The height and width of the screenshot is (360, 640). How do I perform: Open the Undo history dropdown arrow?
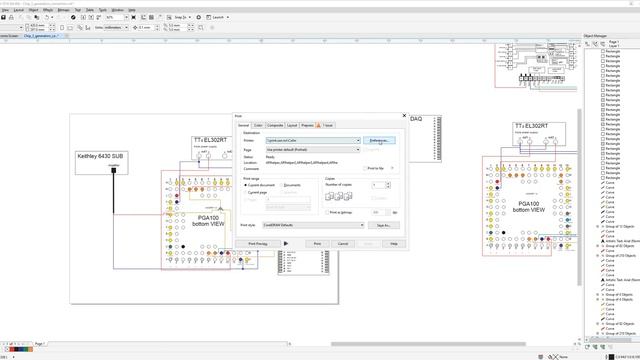tap(52, 18)
